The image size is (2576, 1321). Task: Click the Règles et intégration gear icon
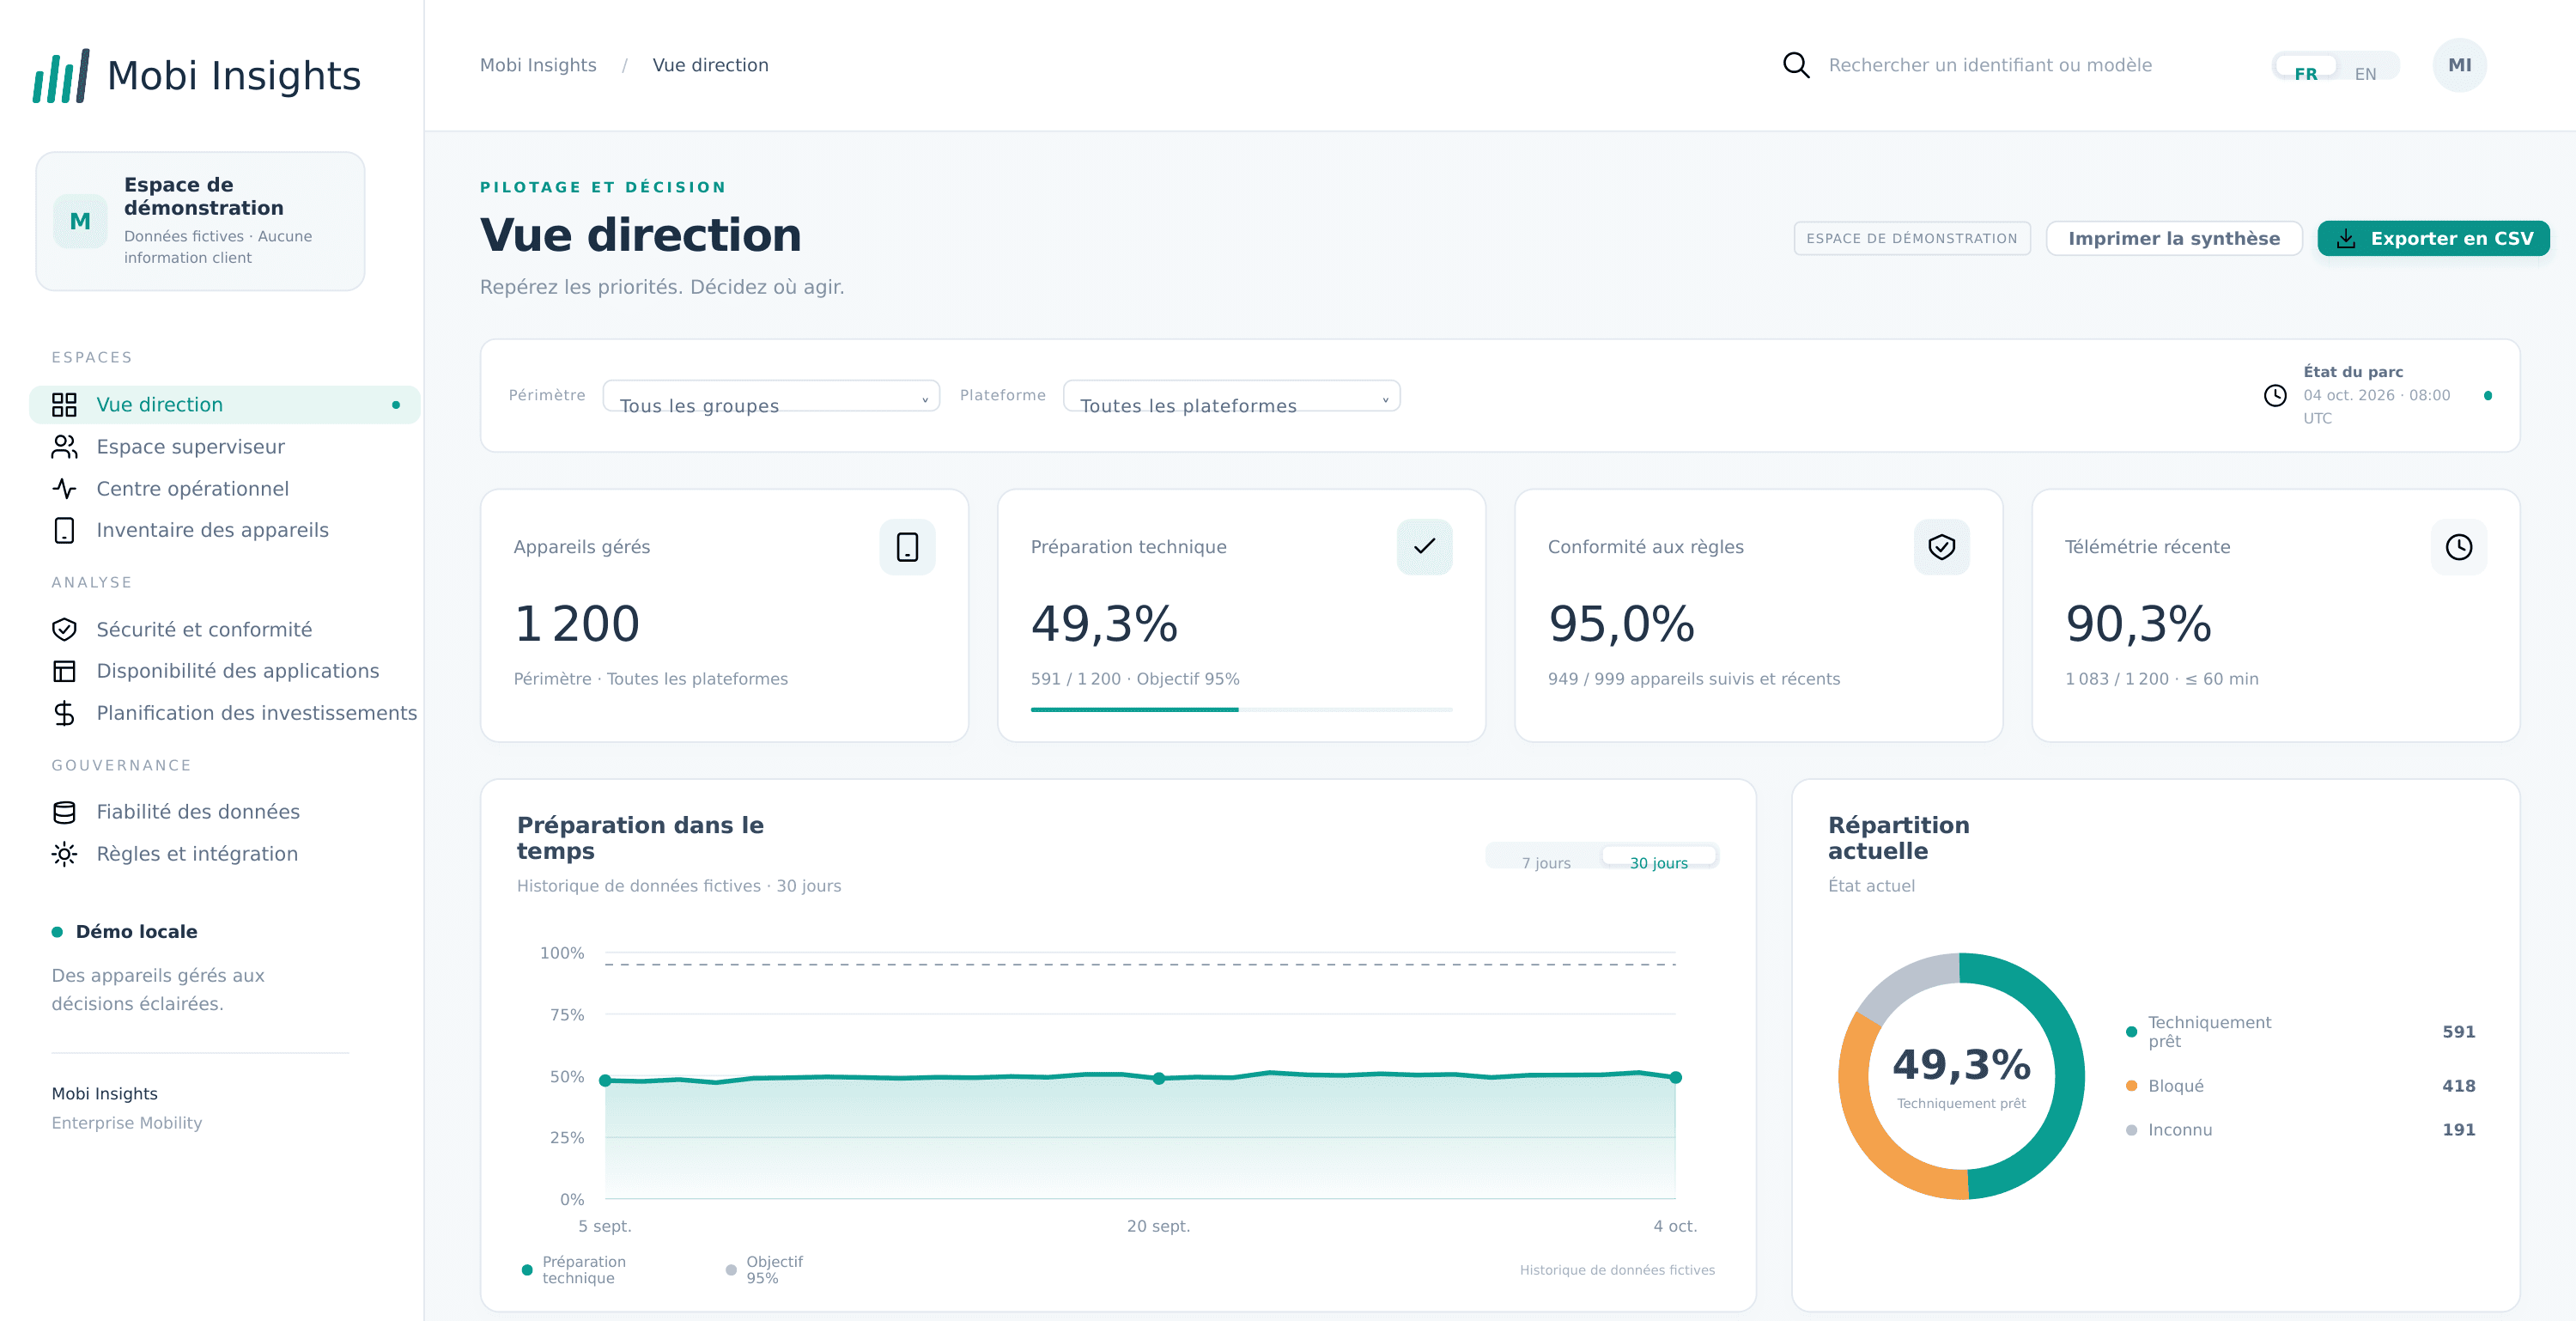(64, 854)
